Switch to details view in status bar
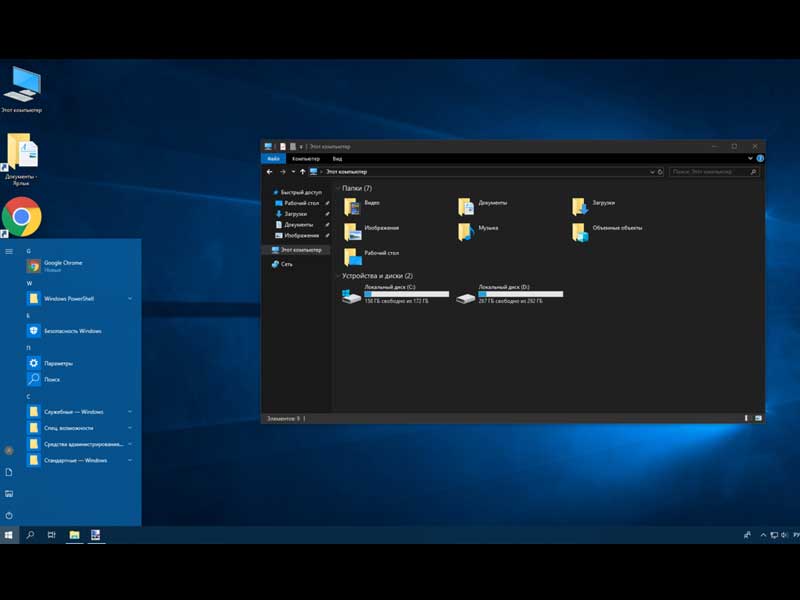Viewport: 800px width, 600px height. [747, 417]
